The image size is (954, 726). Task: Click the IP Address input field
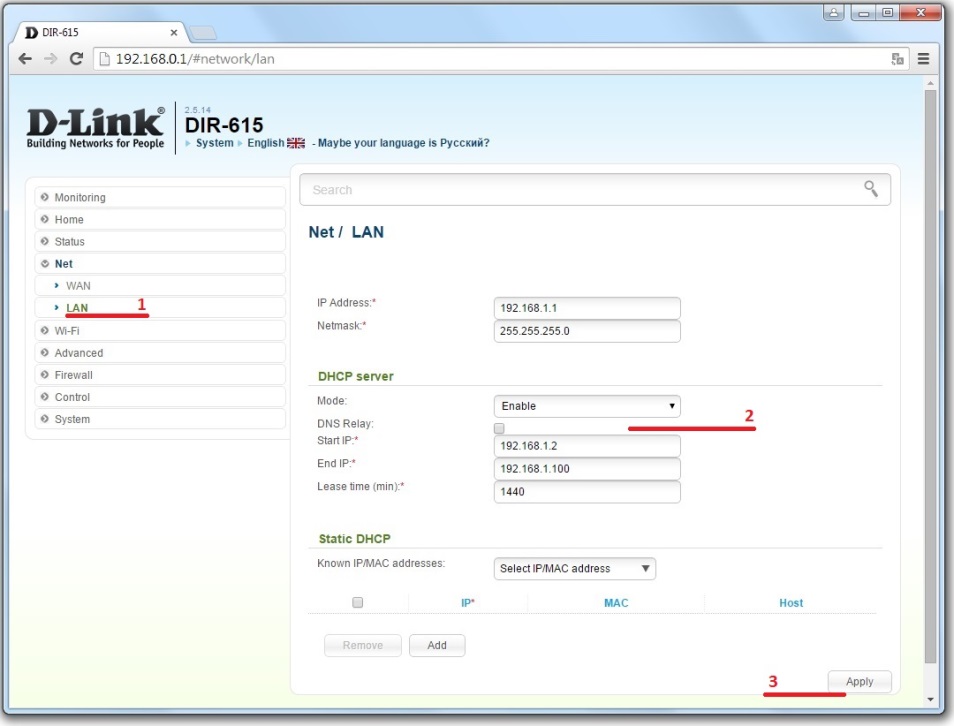tap(587, 308)
